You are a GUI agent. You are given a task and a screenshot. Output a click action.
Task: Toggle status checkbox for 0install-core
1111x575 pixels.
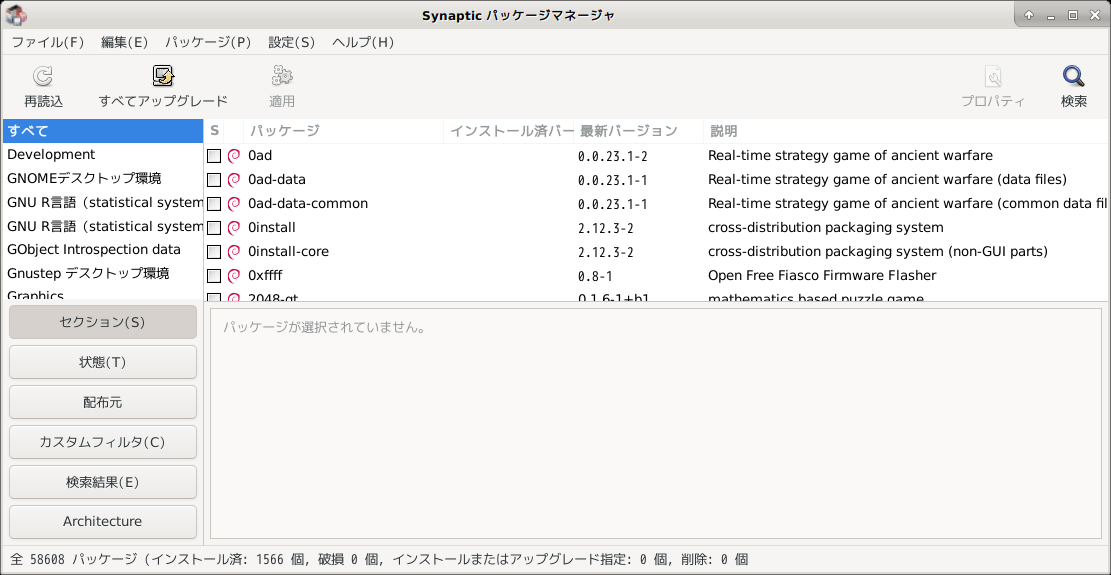click(x=214, y=251)
